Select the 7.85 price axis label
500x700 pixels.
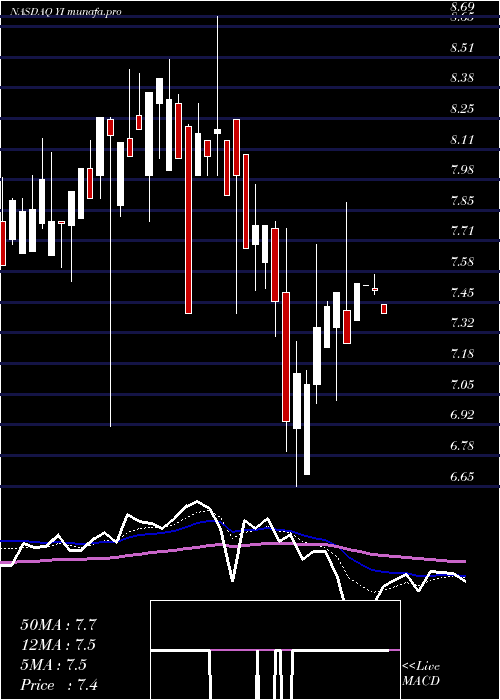click(462, 200)
